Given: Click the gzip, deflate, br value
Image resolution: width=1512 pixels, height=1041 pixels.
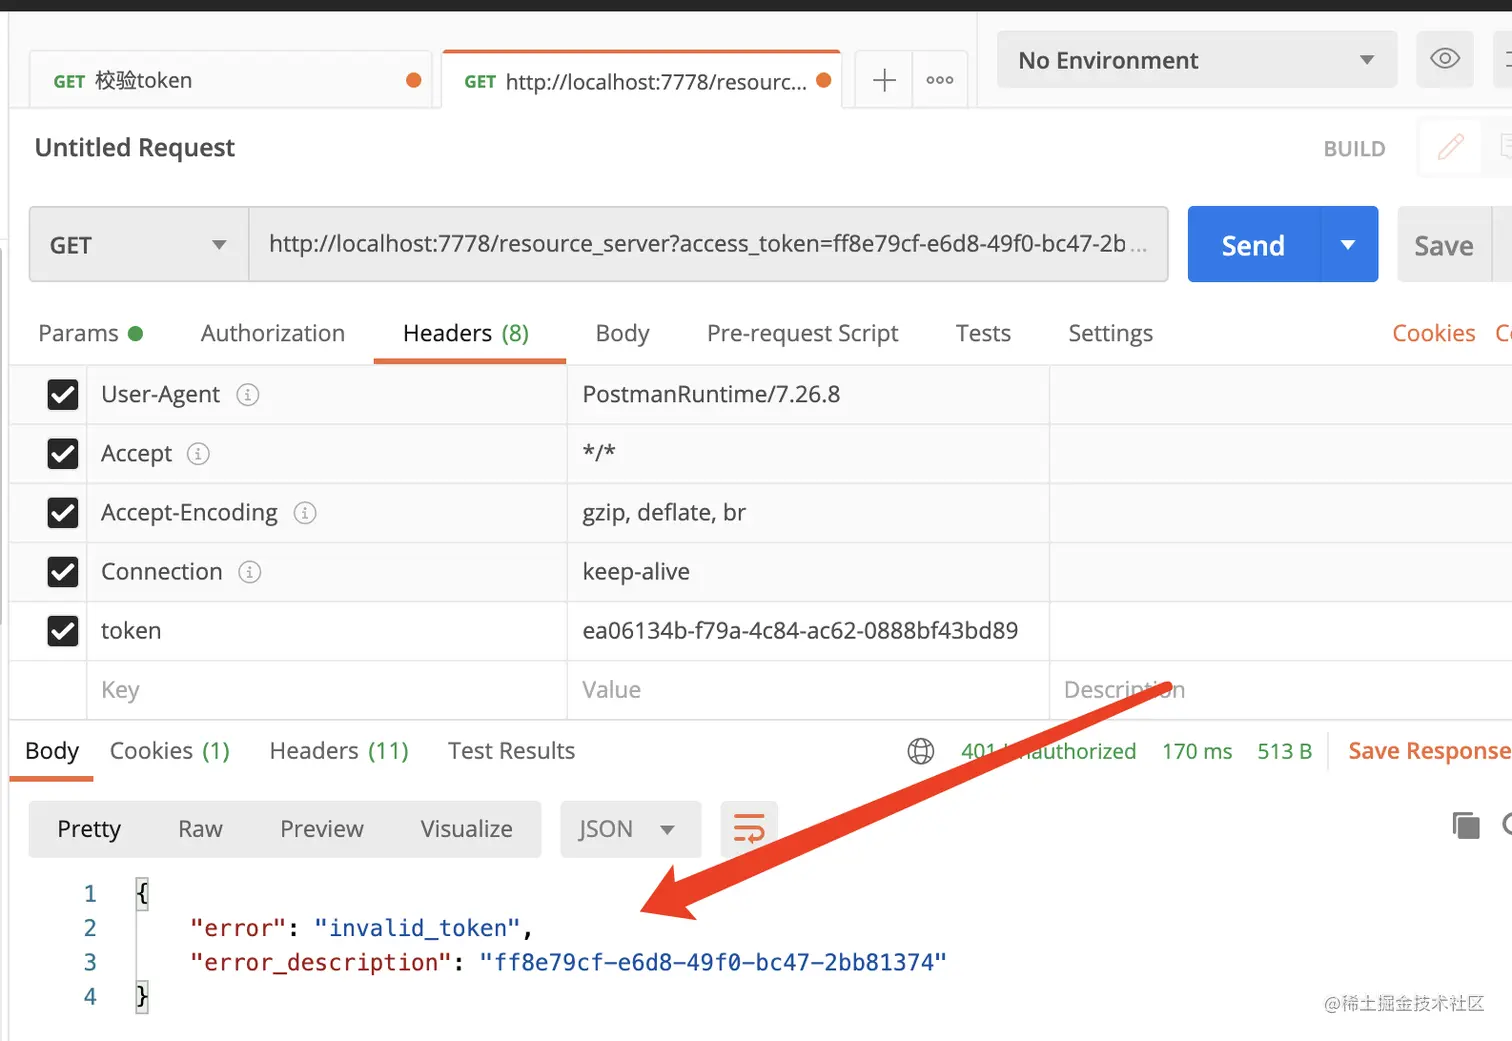Looking at the screenshot, I should 664,513.
